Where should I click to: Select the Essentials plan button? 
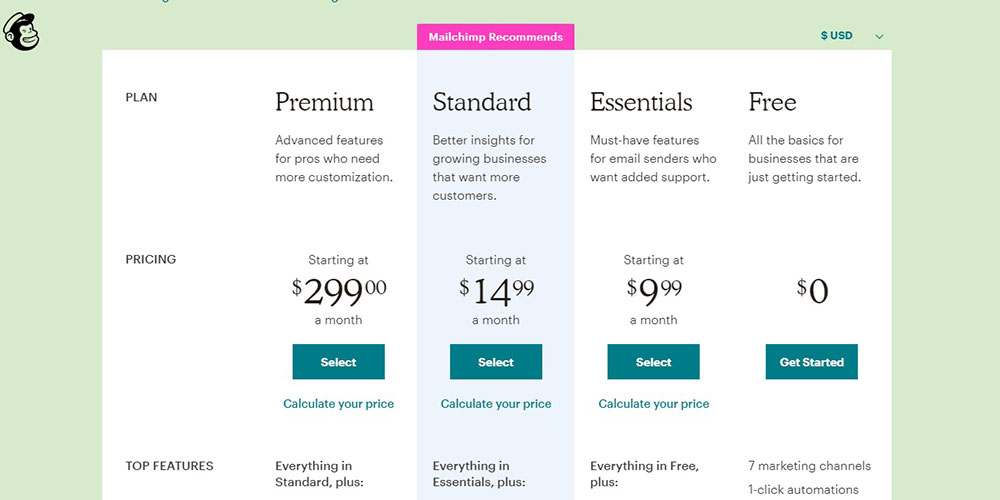(x=653, y=362)
